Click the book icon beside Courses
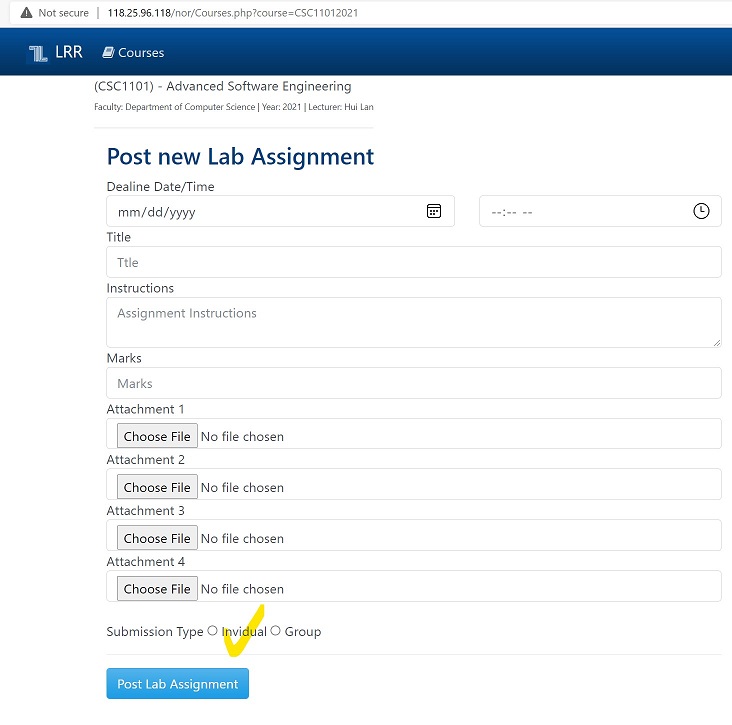This screenshot has height=725, width=732. point(108,53)
